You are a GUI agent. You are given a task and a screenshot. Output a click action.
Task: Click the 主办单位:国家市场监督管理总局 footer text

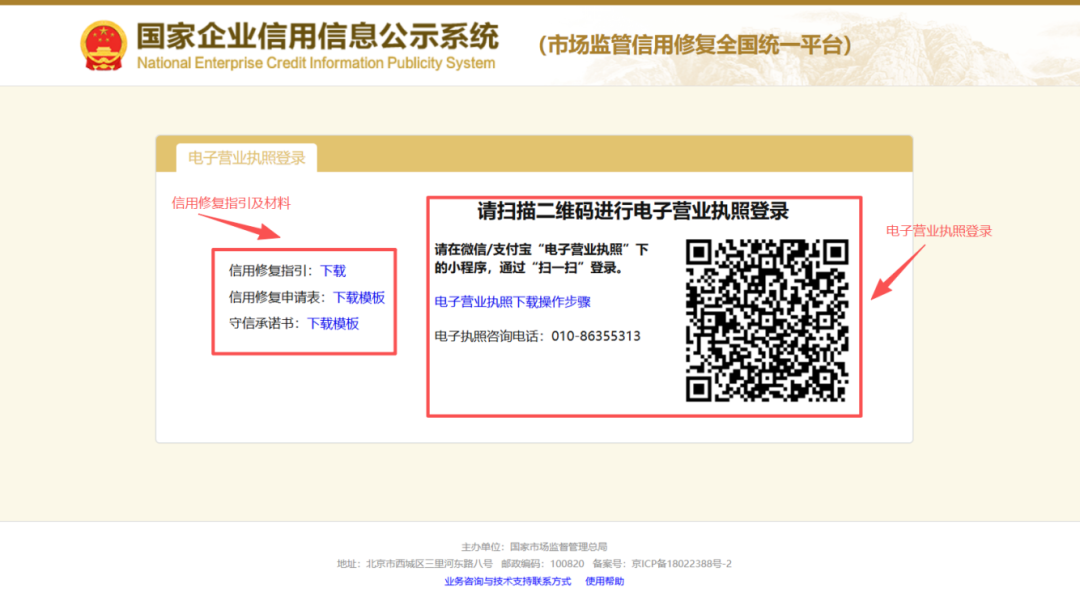pyautogui.click(x=534, y=547)
